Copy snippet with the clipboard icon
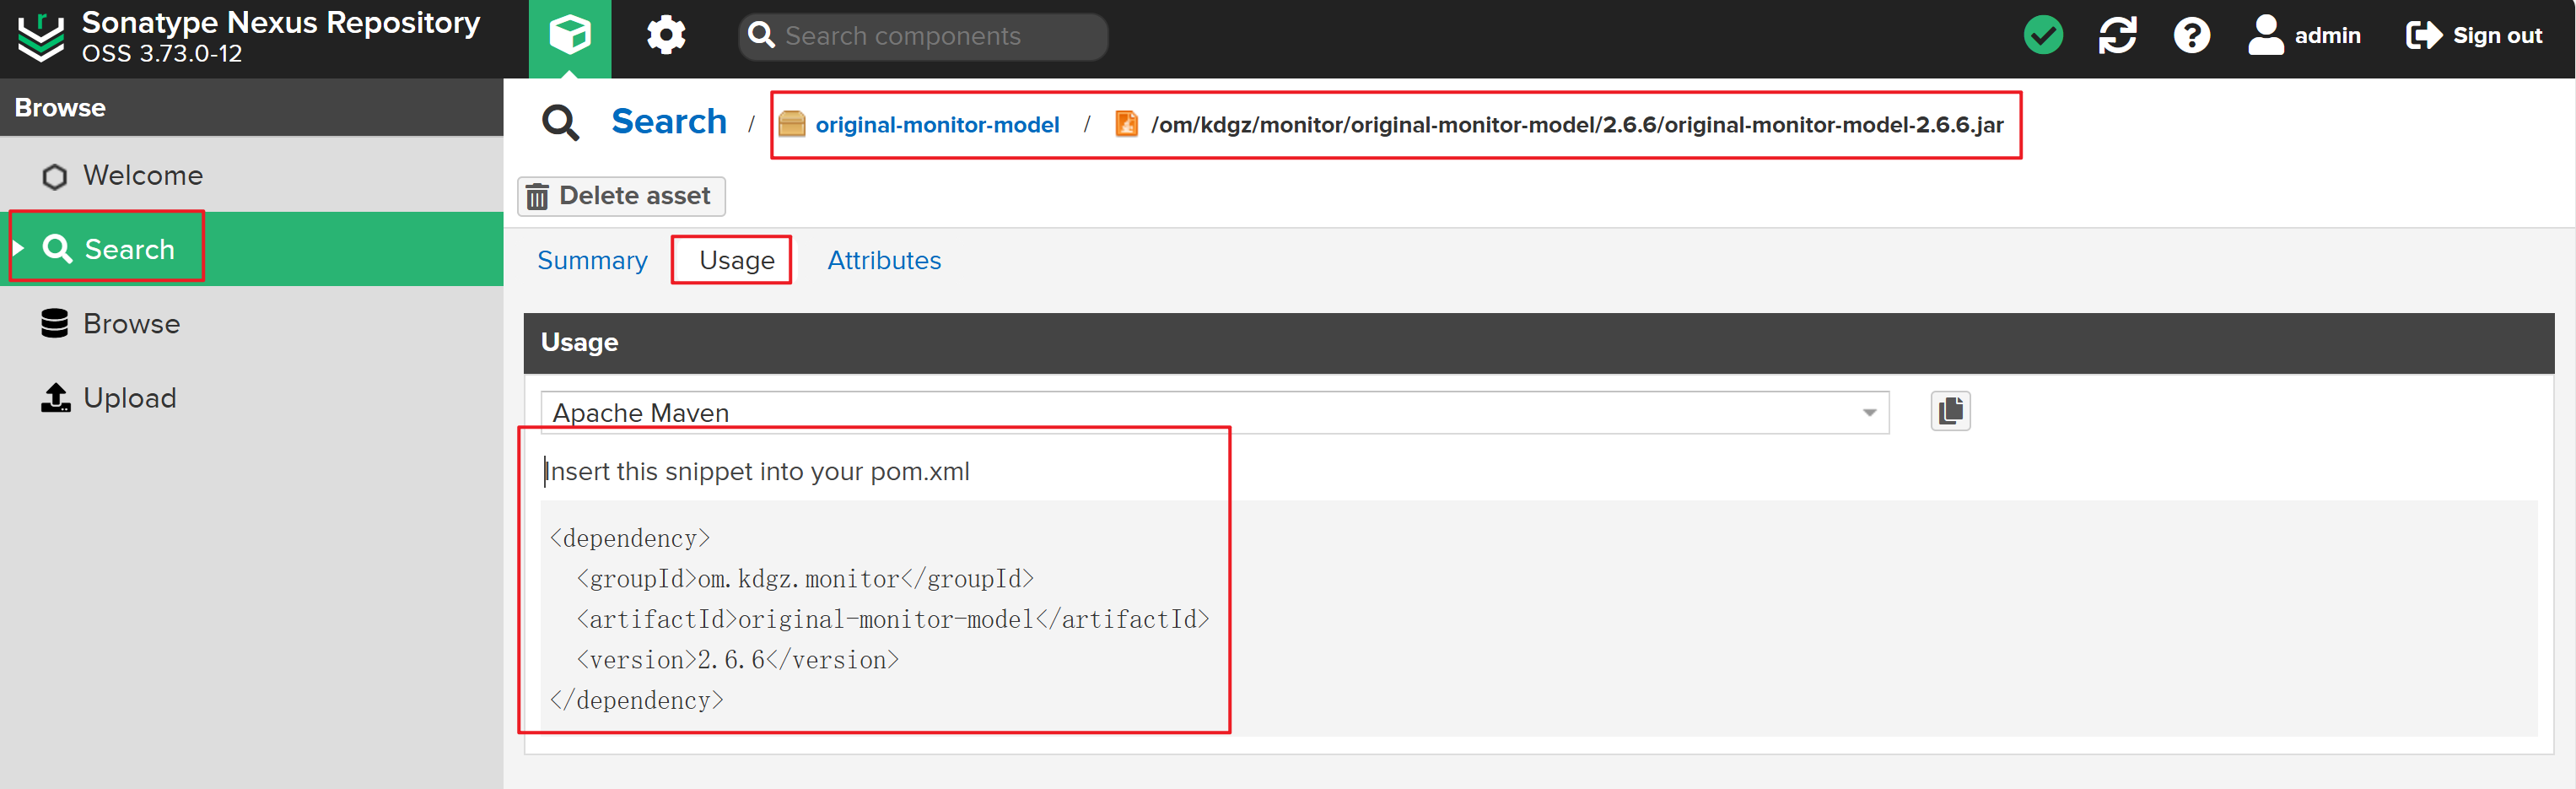 (x=1950, y=411)
